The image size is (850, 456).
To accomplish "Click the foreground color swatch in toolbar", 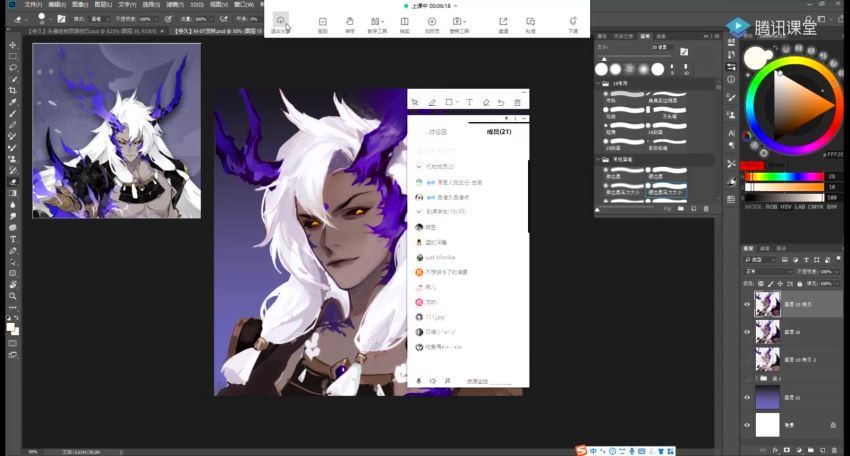I will tap(10, 326).
